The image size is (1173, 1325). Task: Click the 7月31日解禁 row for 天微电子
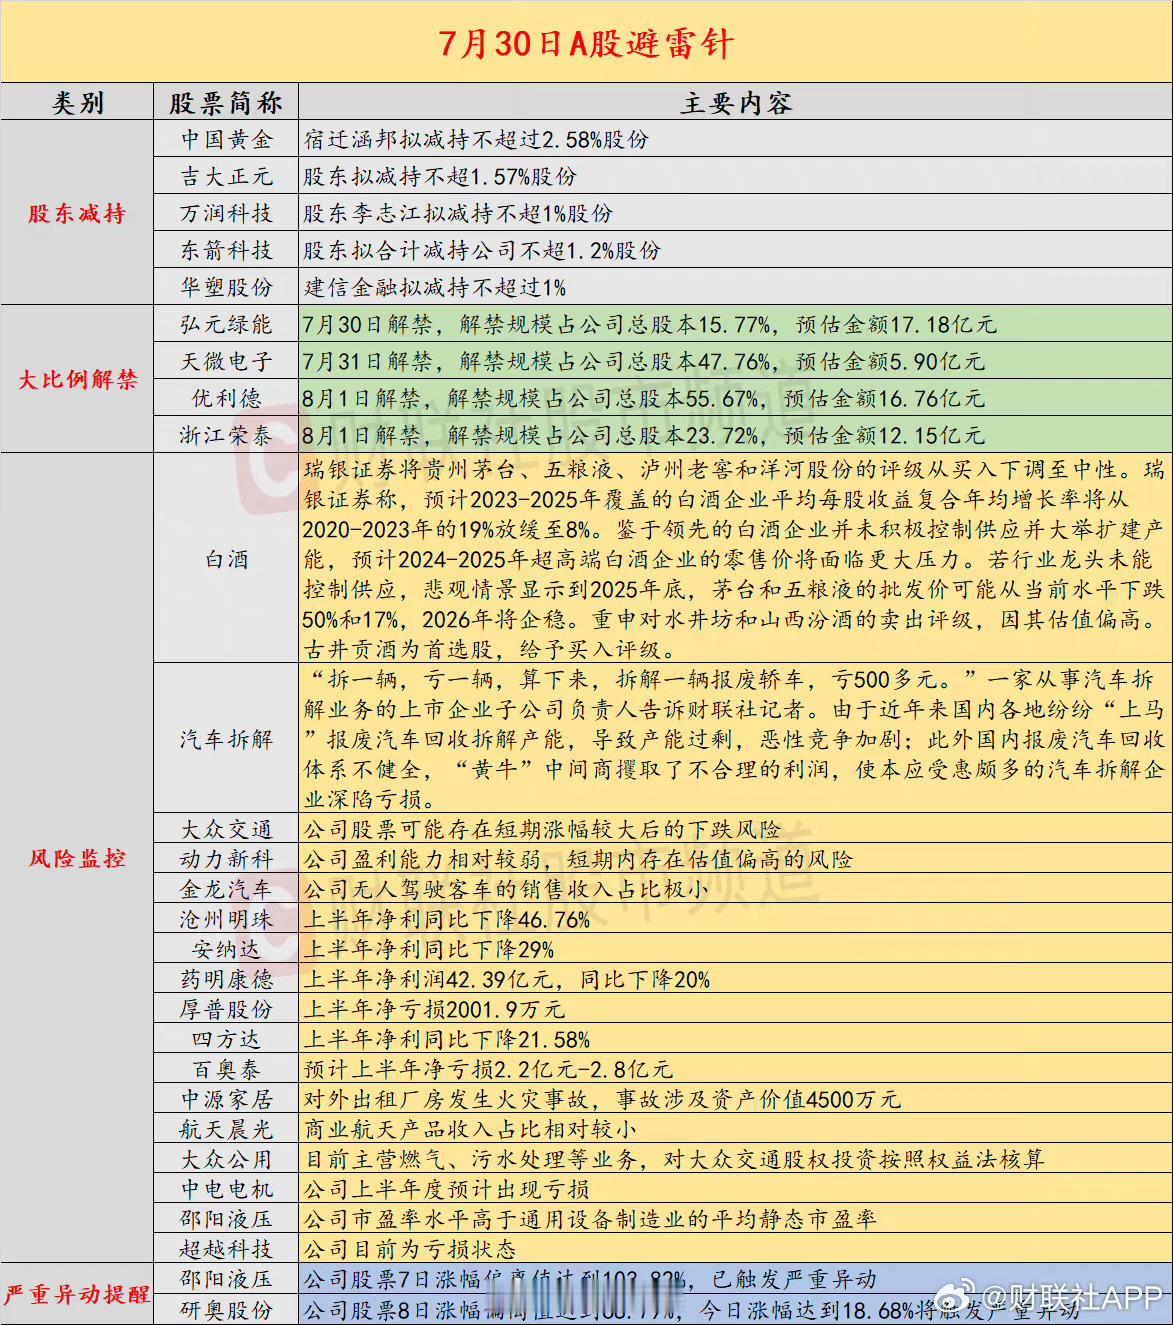coord(644,361)
